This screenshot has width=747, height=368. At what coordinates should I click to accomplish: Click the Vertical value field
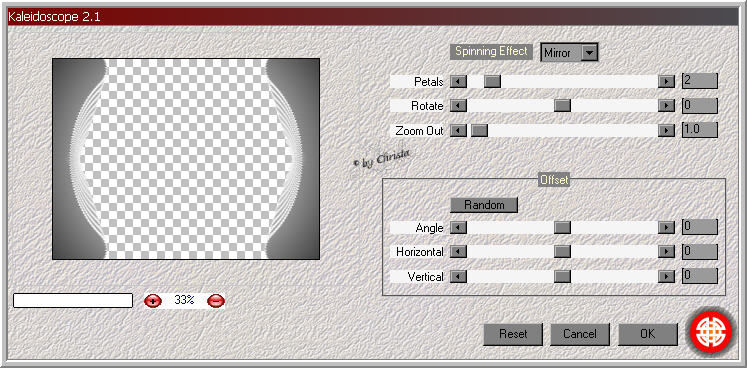(x=700, y=276)
